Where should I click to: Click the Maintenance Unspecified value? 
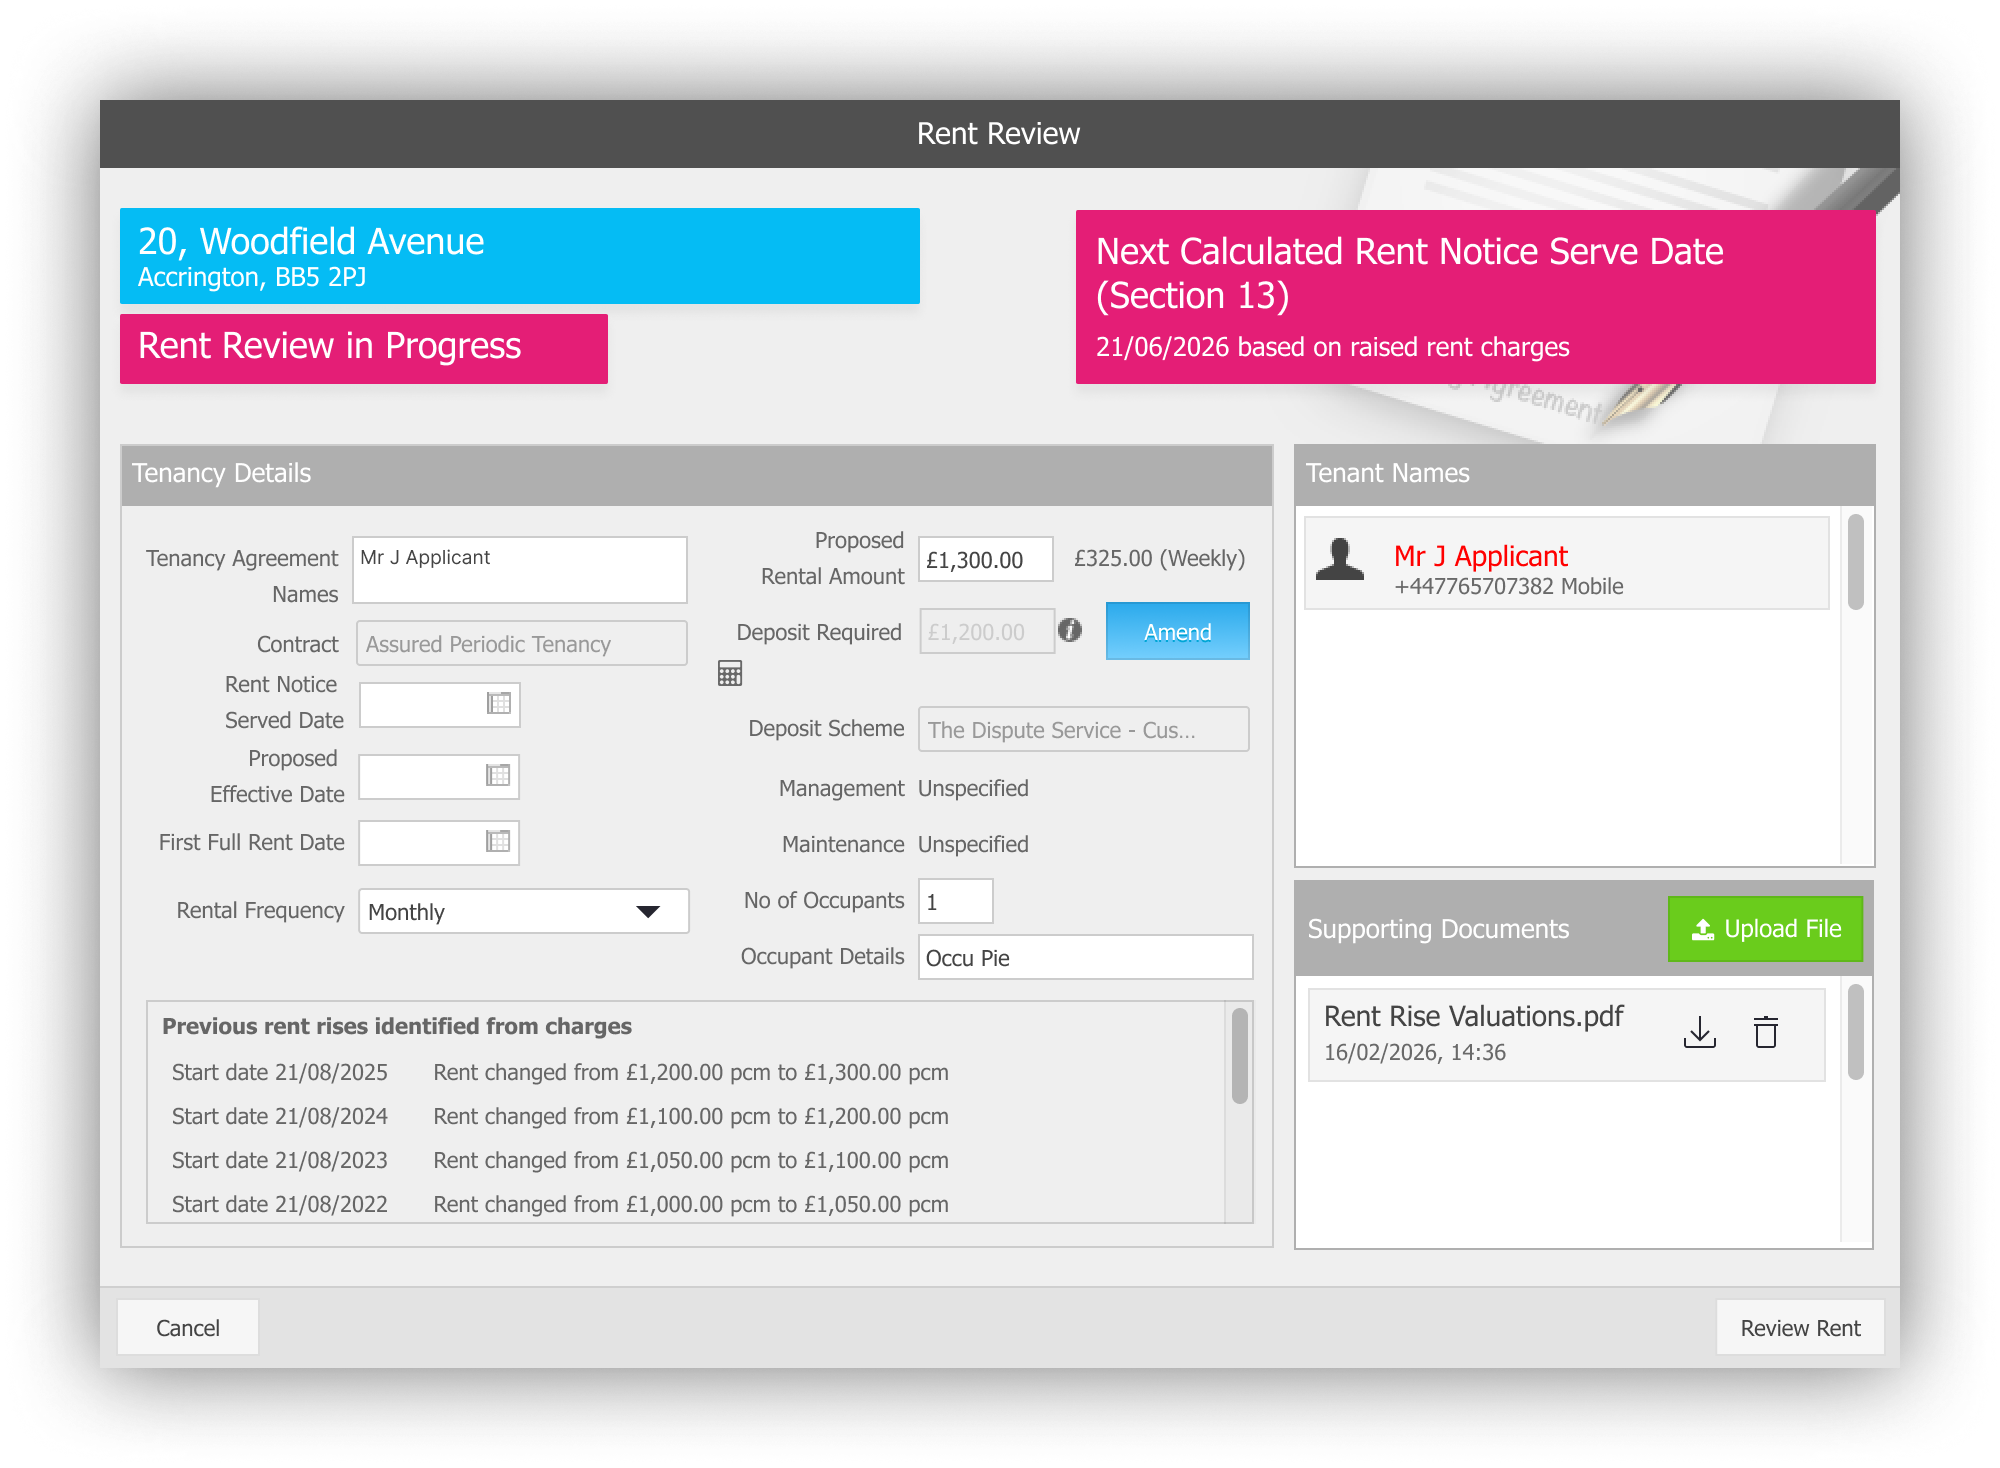[x=973, y=844]
